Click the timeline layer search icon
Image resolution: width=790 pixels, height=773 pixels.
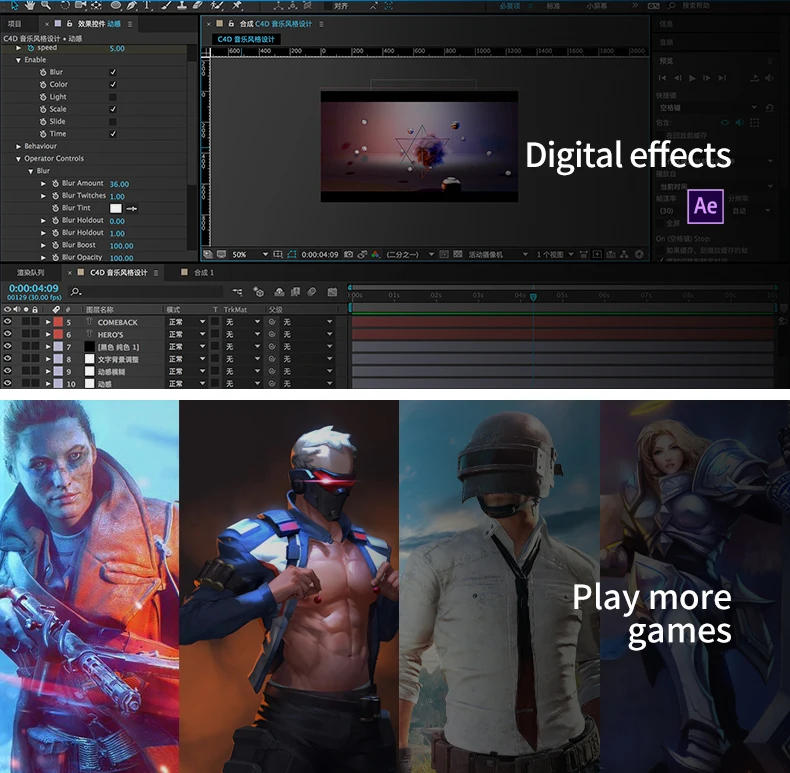coord(76,291)
